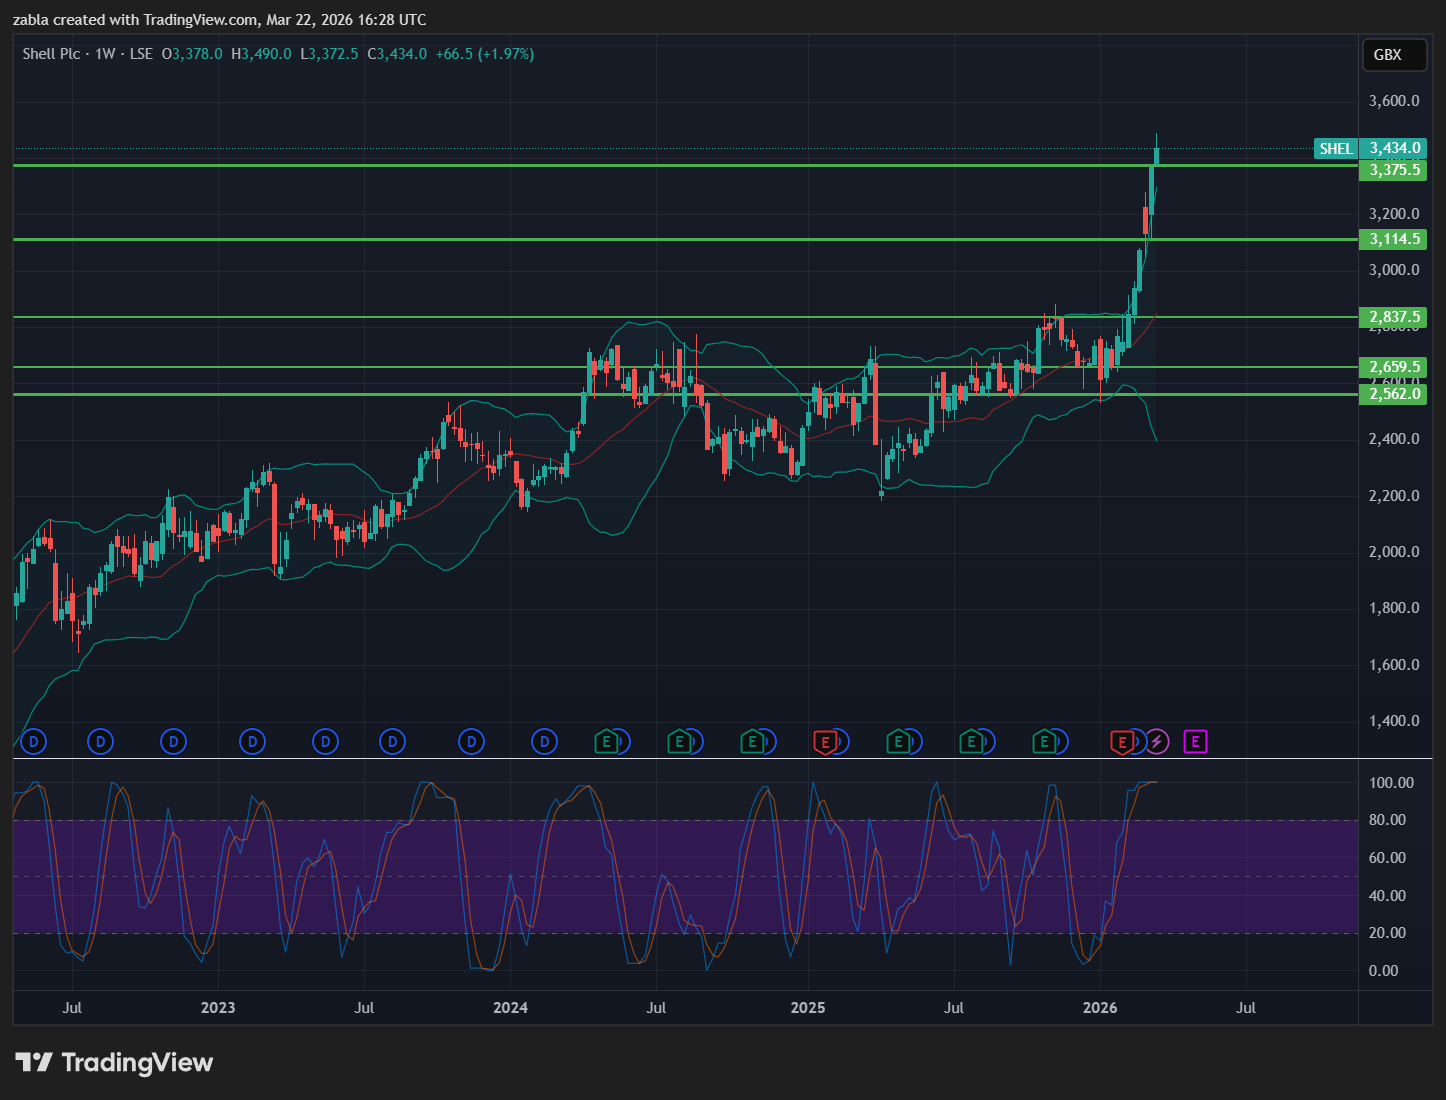Select the 2,837.5 horizontal line label

tap(1394, 317)
